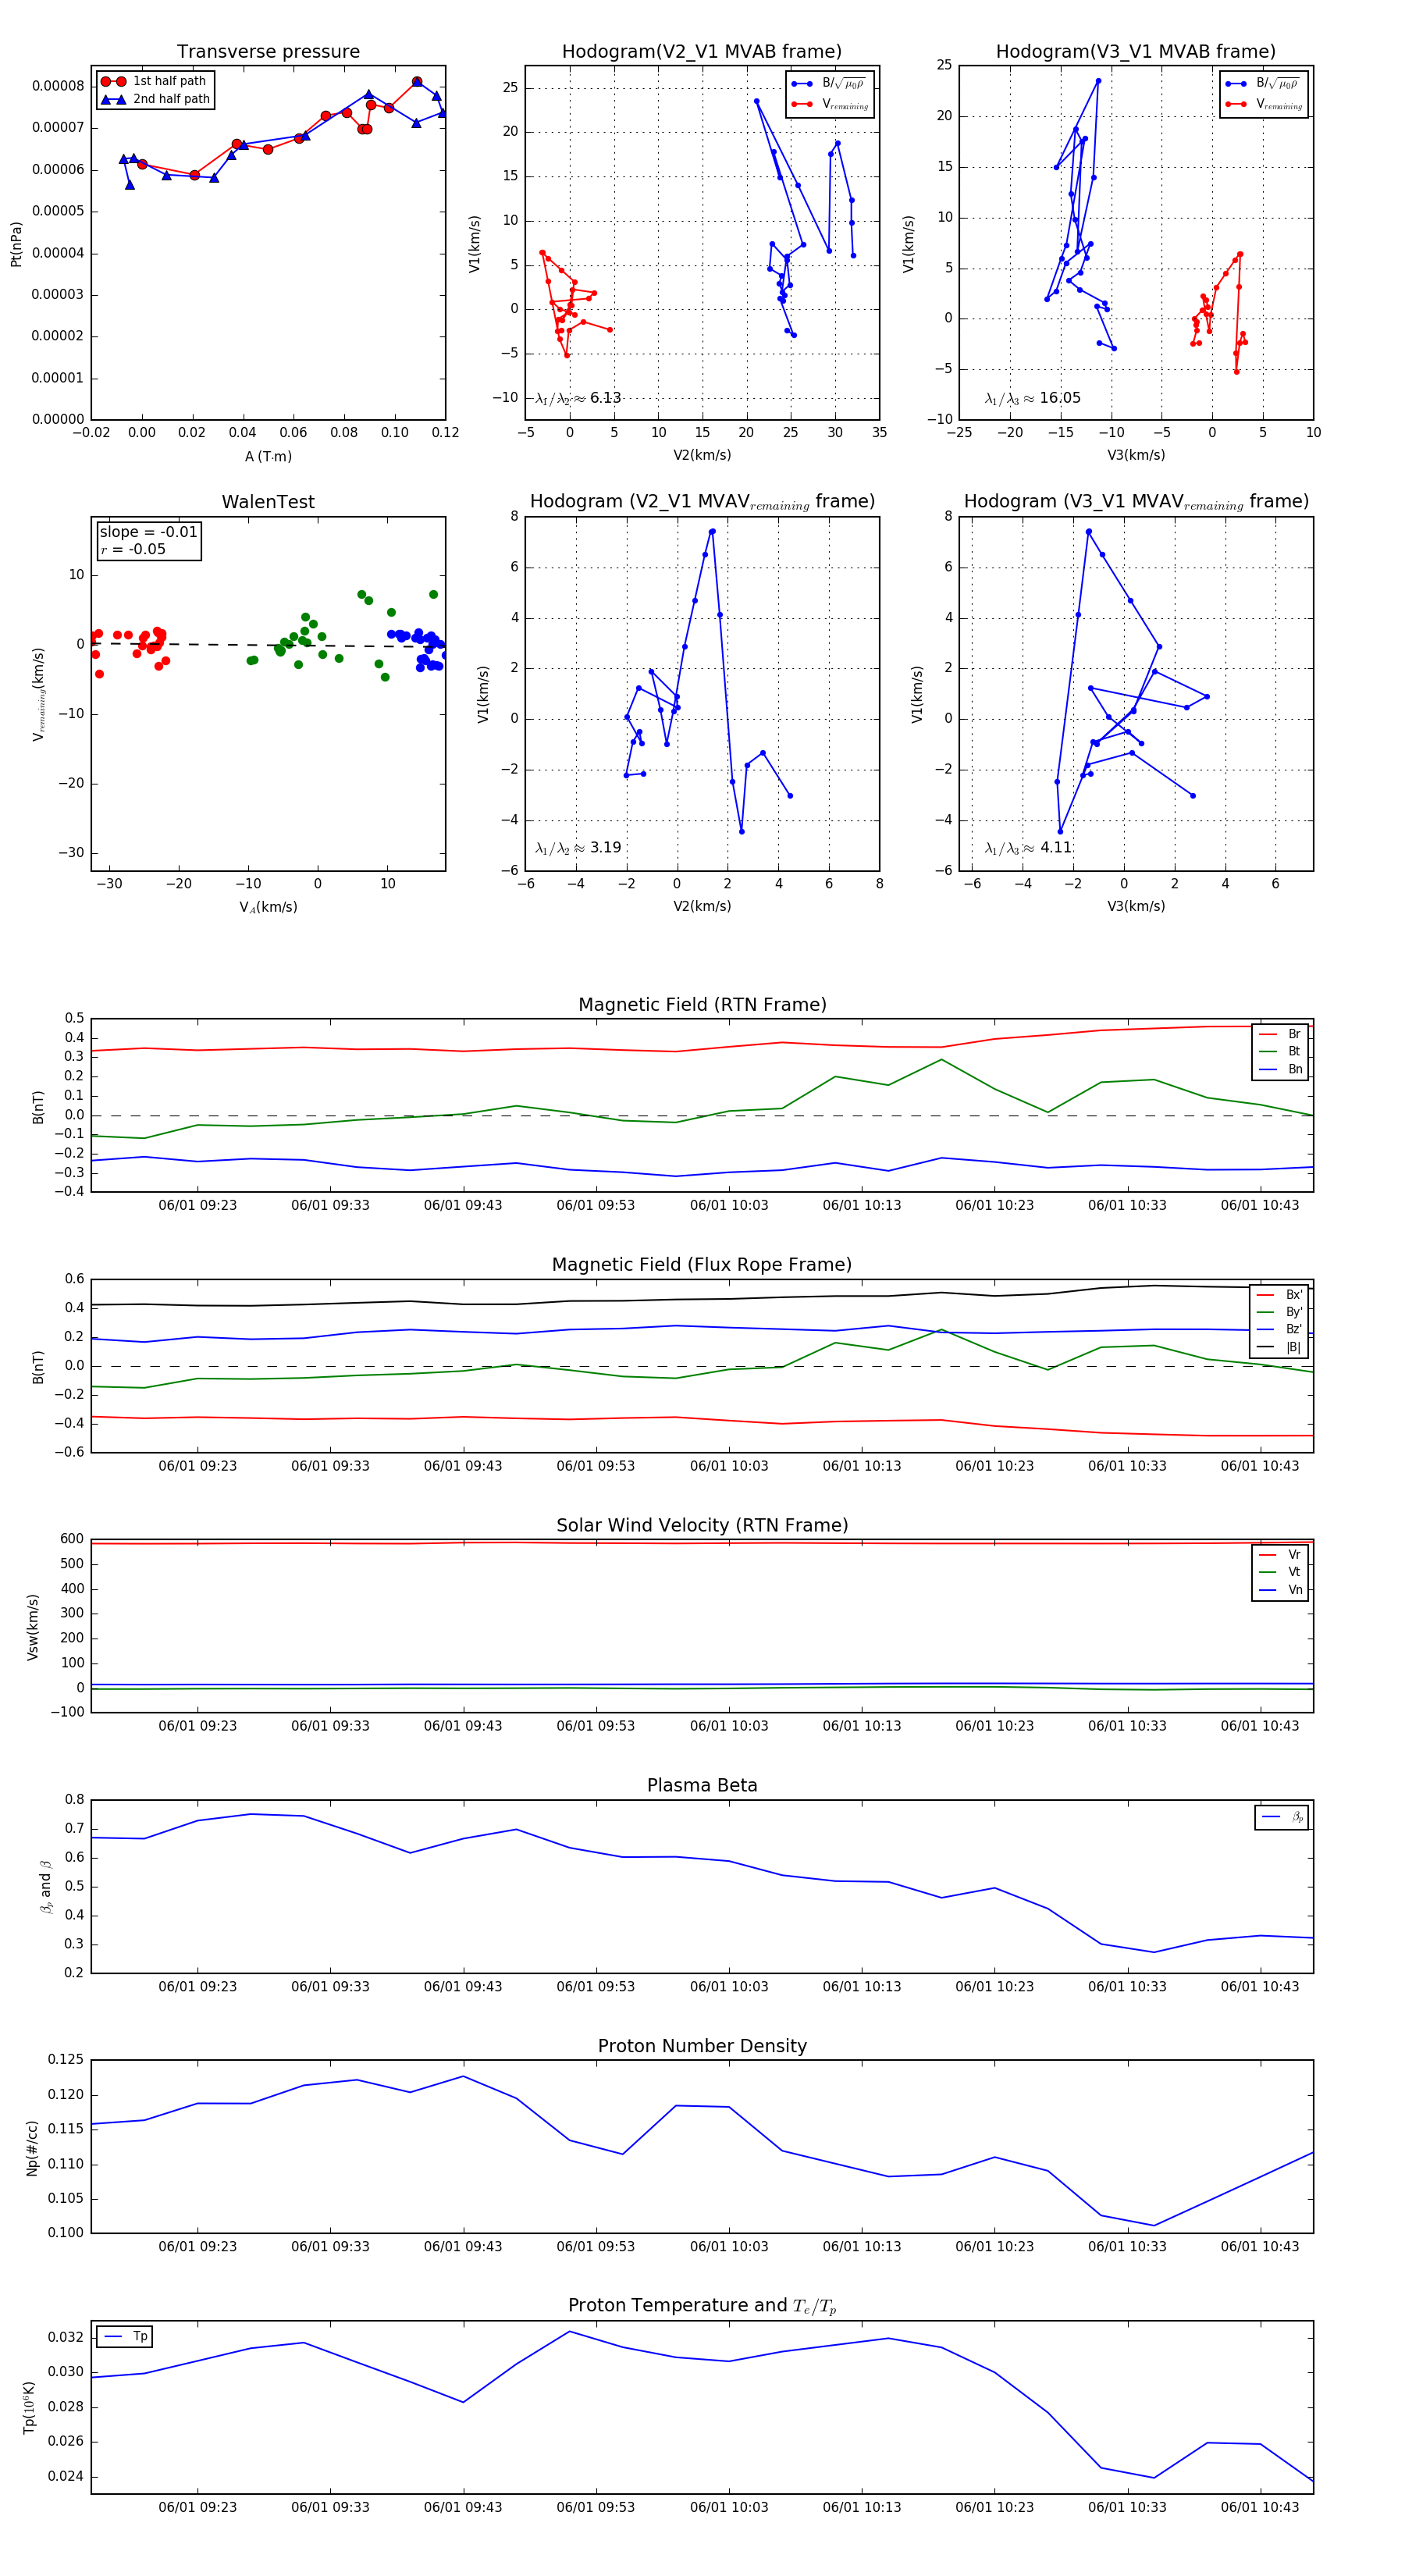The width and height of the screenshot is (1405, 2576).
Task: Click the λ1/λ3 ≈ 4.11 annotation
Action: [x=1029, y=848]
